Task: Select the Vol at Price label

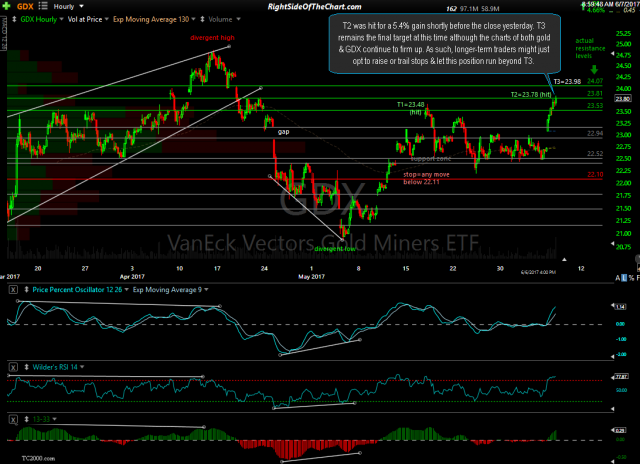Action: pos(85,19)
